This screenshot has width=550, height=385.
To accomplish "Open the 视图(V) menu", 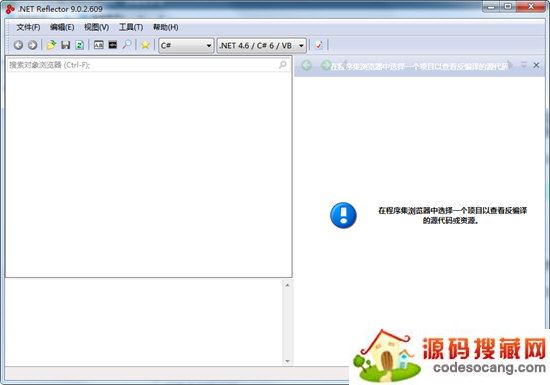I will (96, 27).
